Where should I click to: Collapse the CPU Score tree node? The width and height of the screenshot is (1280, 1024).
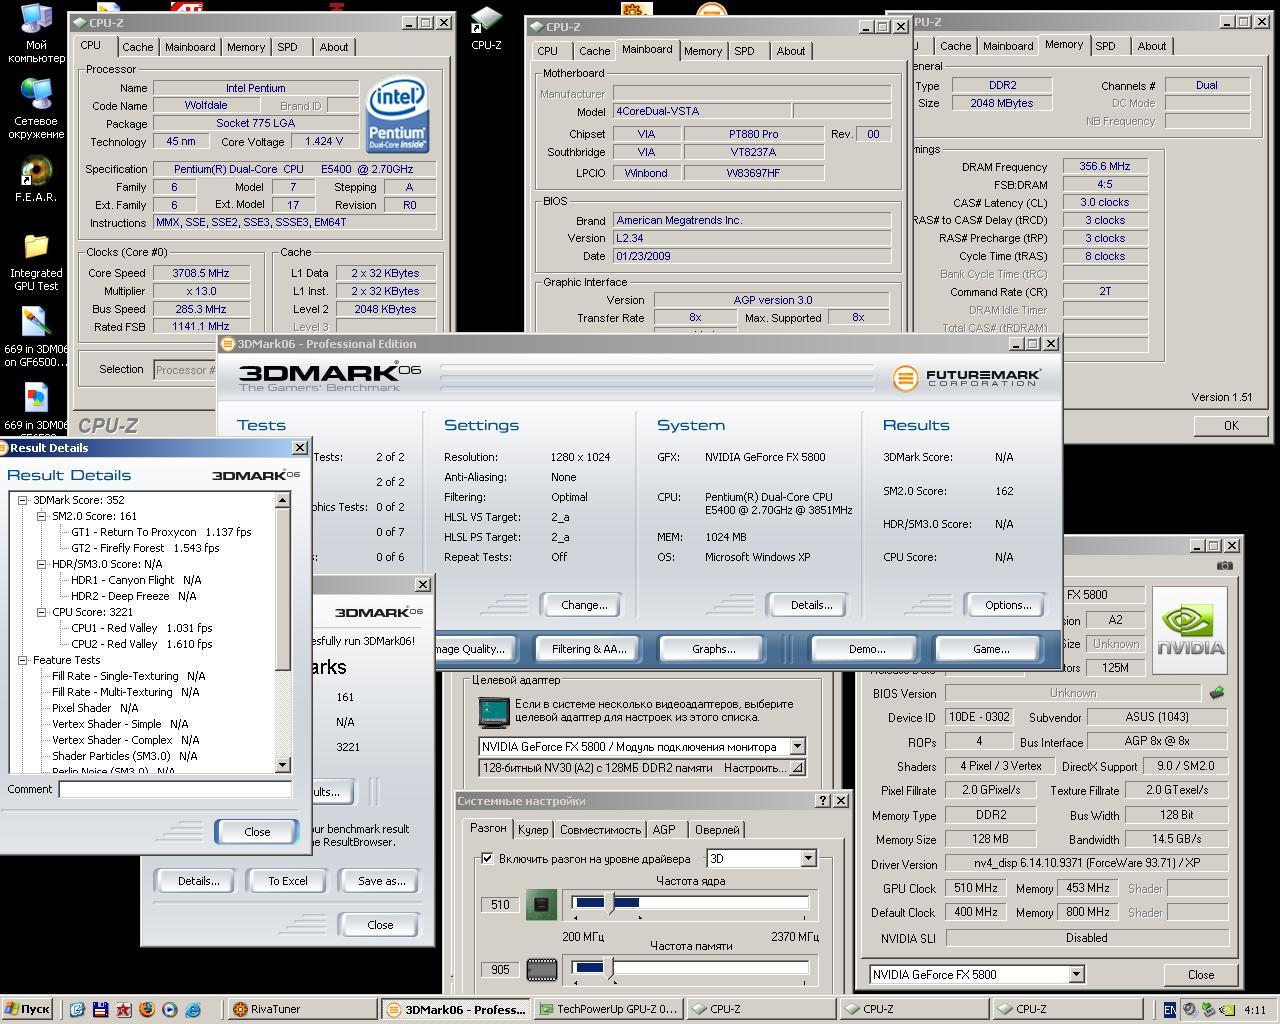pyautogui.click(x=41, y=612)
